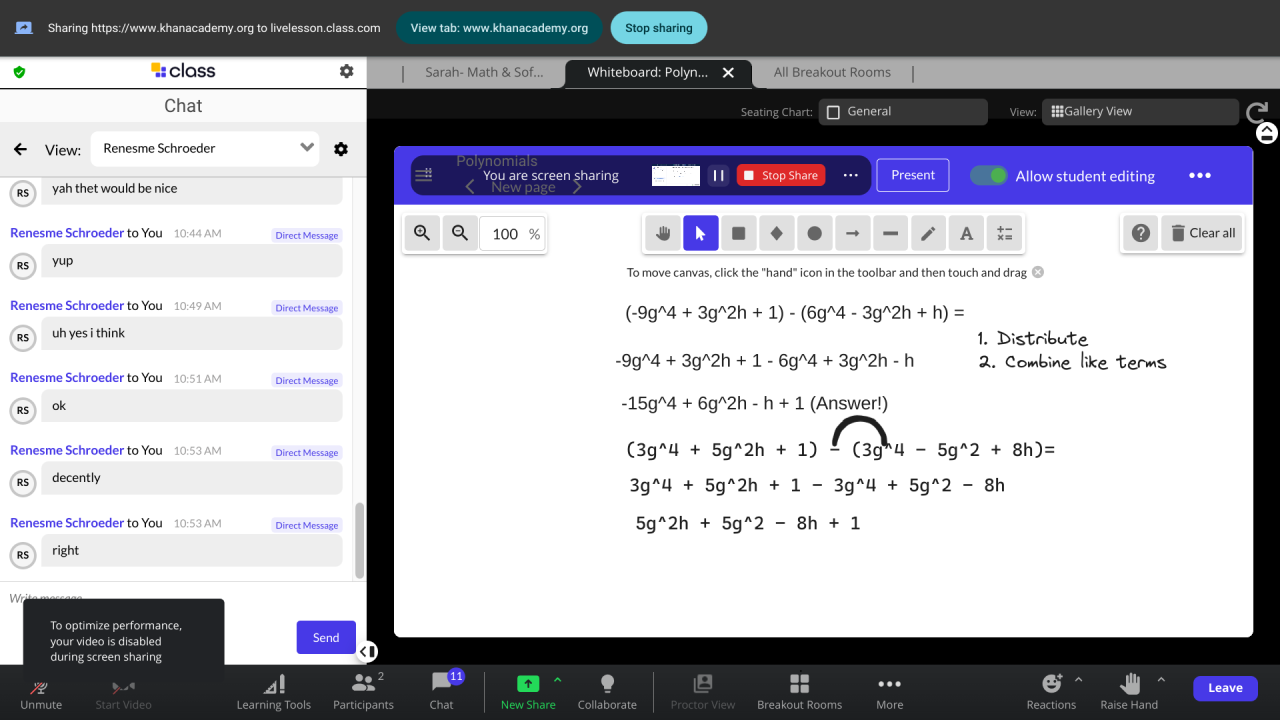1280x720 pixels.
Task: Select the arrow pointer tool
Action: click(x=700, y=233)
